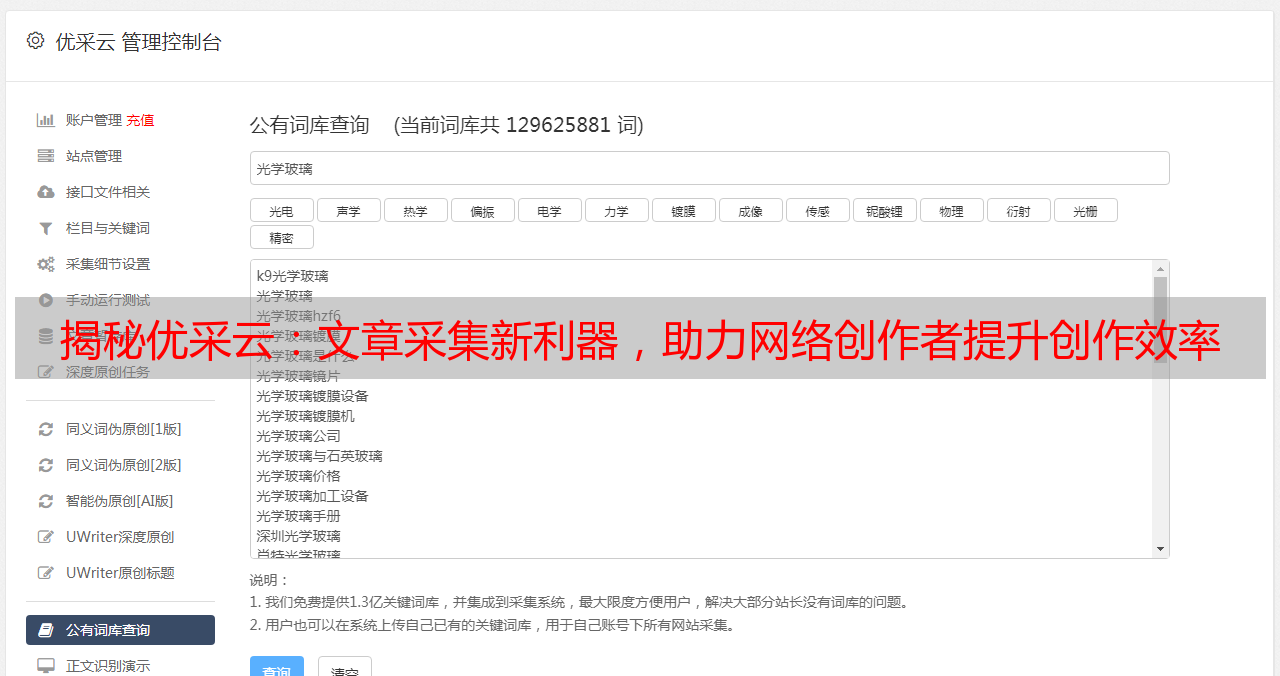The height and width of the screenshot is (676, 1280).
Task: Select the 衍射 tag button
Action: click(x=1018, y=210)
